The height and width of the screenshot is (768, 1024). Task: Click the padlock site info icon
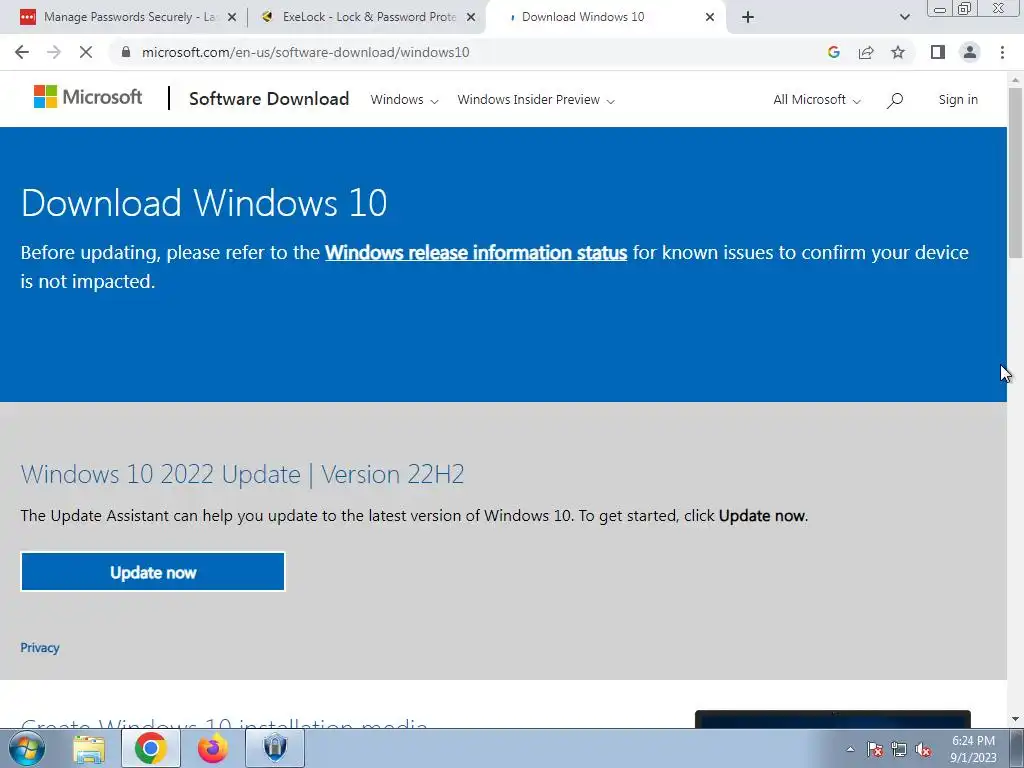point(126,52)
